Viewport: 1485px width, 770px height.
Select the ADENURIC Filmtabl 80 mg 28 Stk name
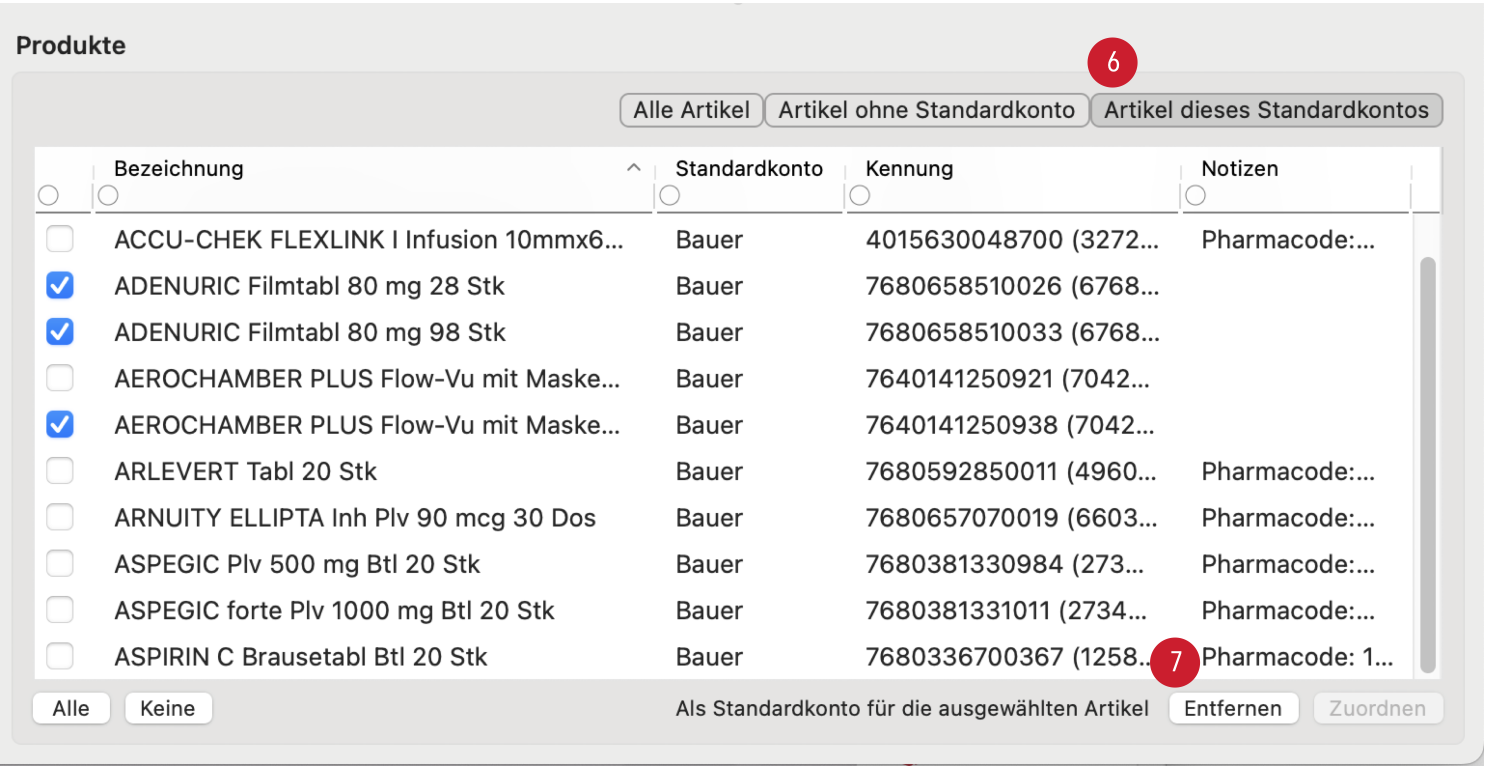click(x=309, y=286)
